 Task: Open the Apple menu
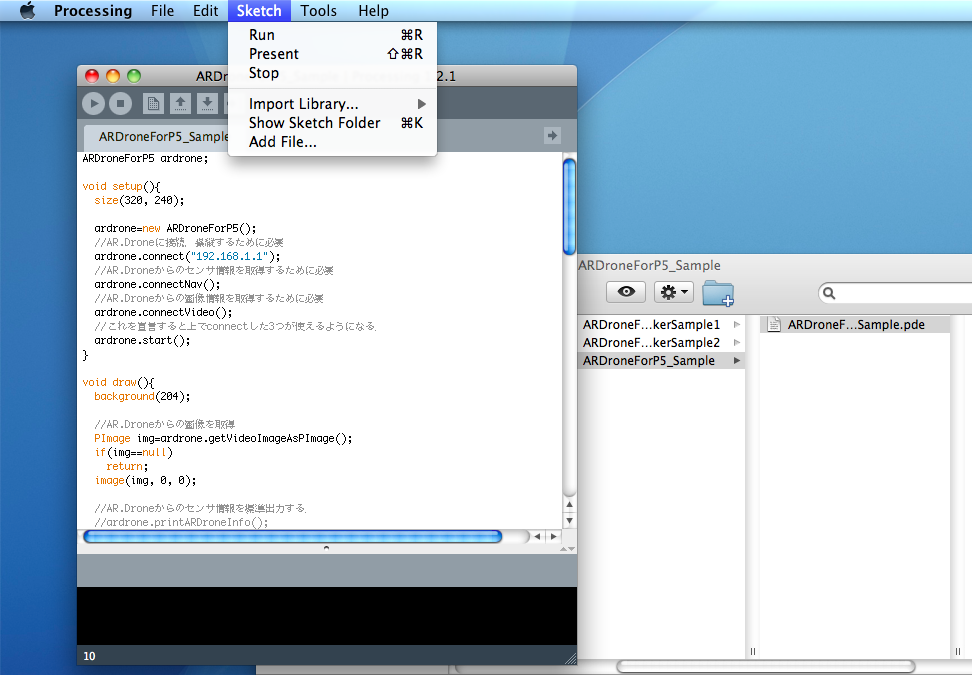click(27, 11)
